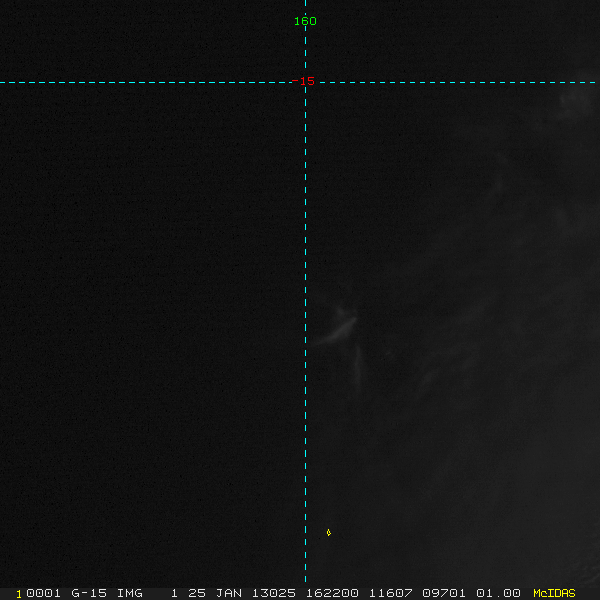
Task: Select the yellow McIDAS label
Action: click(554, 593)
